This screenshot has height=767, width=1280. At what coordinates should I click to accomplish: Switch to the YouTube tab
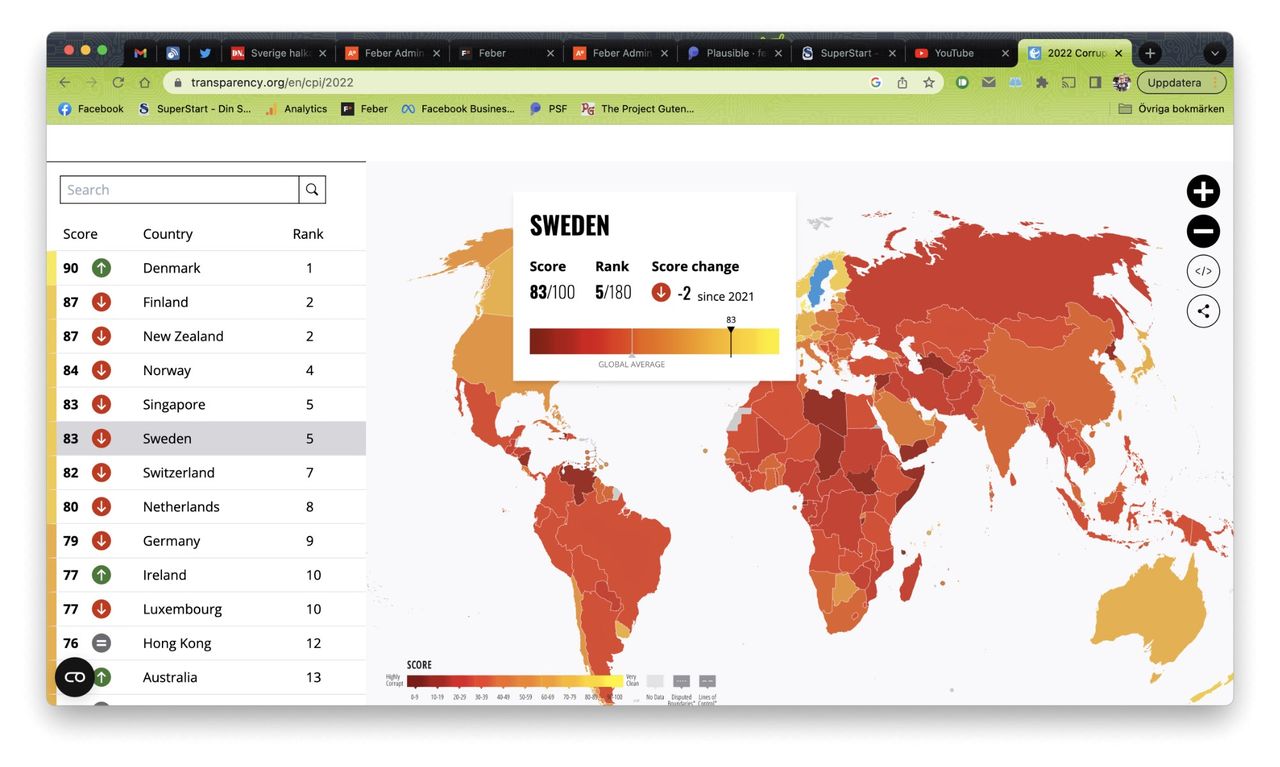tap(953, 53)
